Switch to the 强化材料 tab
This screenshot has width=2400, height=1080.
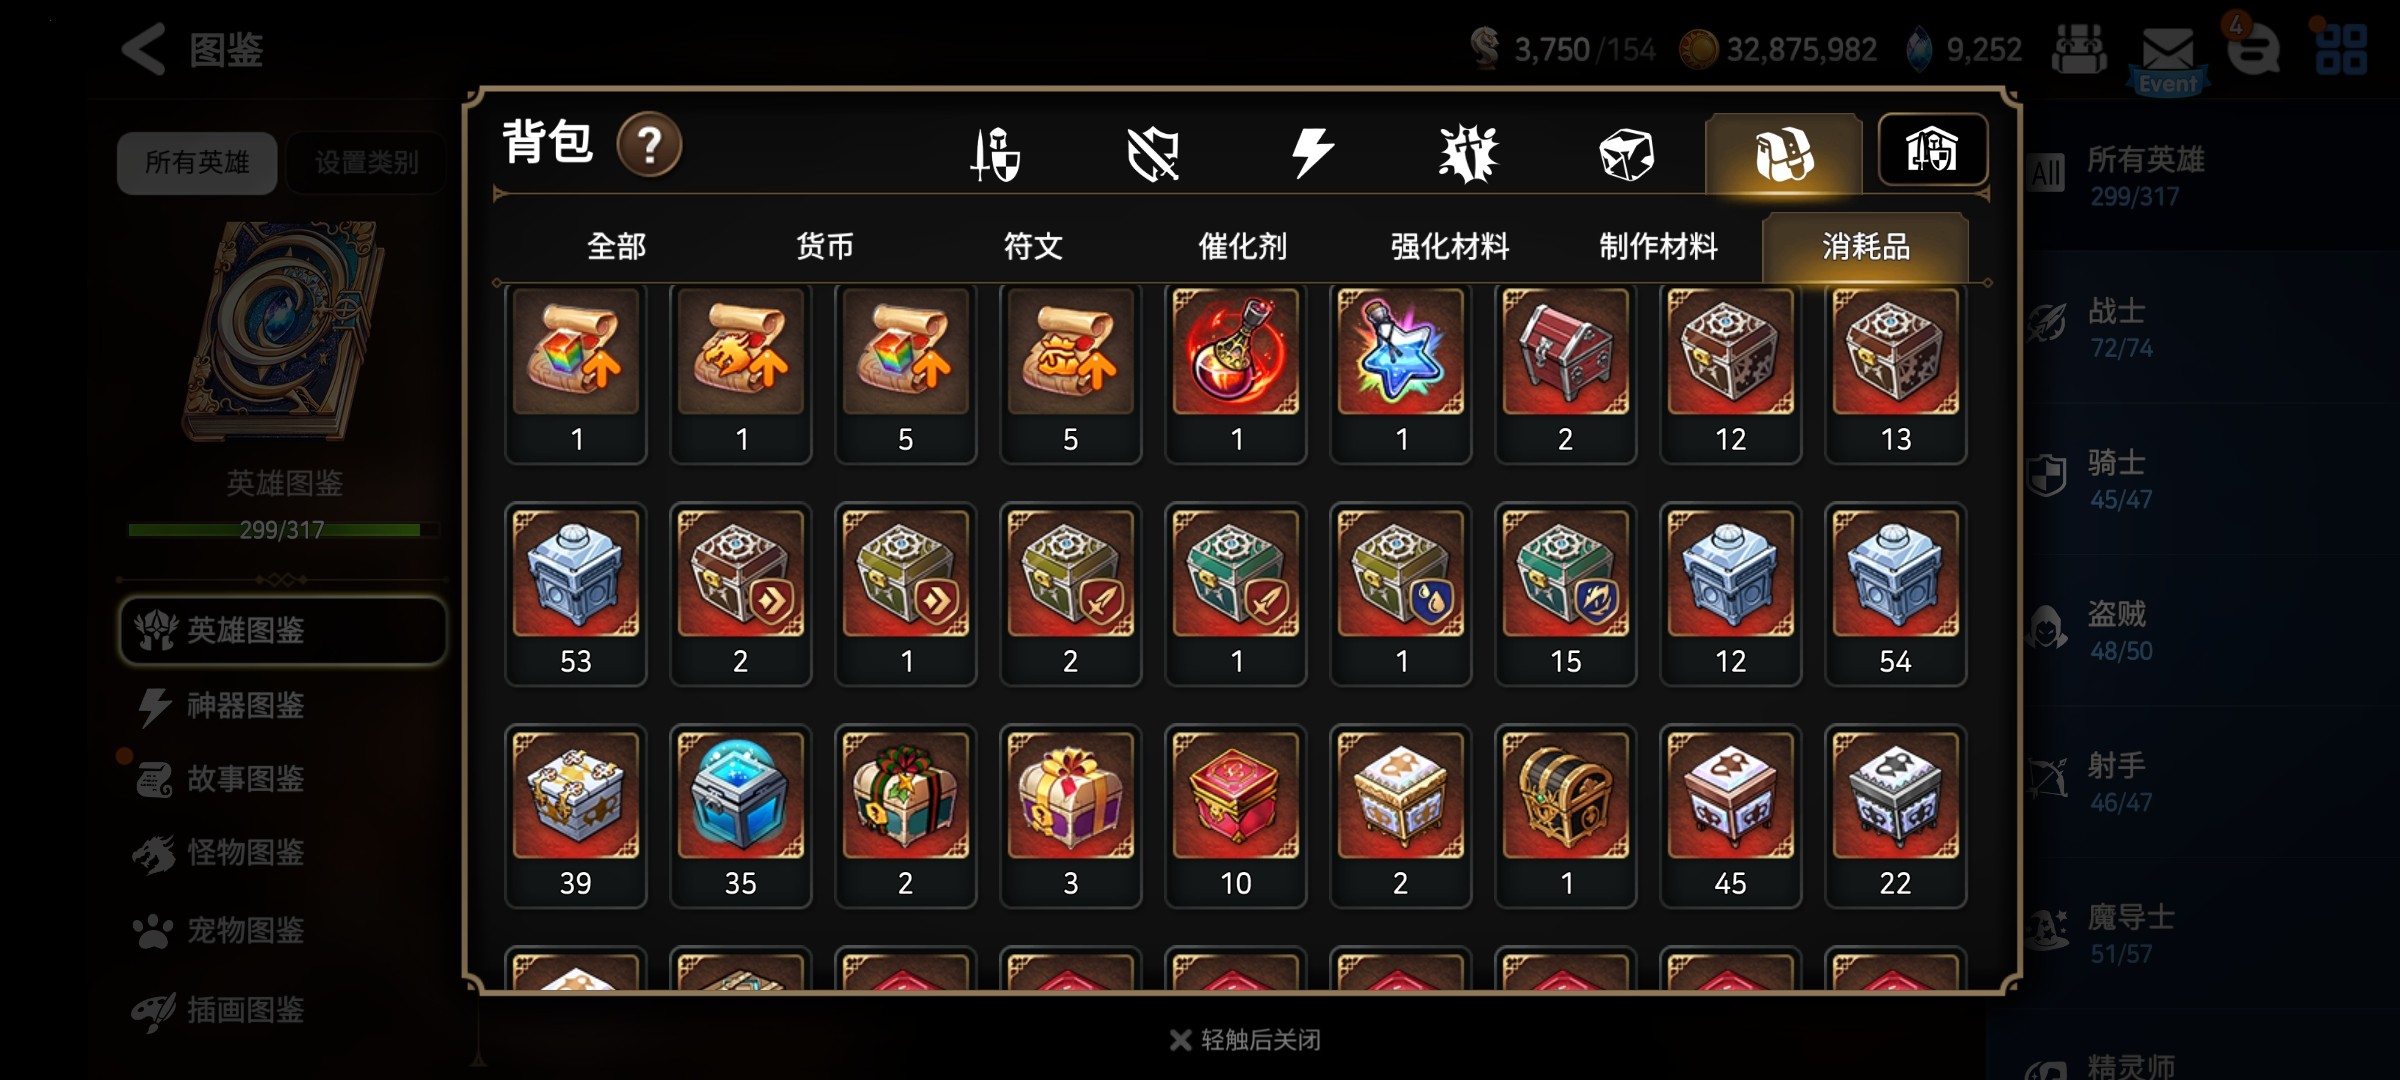(1449, 246)
